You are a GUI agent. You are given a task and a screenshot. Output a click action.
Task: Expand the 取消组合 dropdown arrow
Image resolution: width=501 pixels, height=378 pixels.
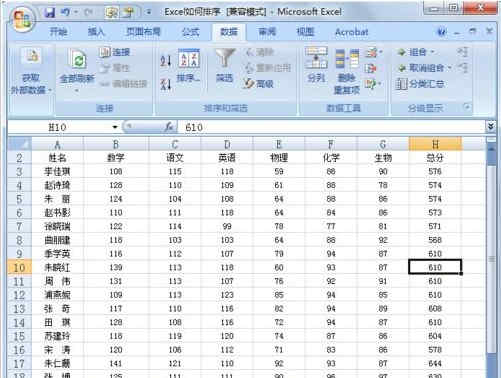pyautogui.click(x=449, y=68)
